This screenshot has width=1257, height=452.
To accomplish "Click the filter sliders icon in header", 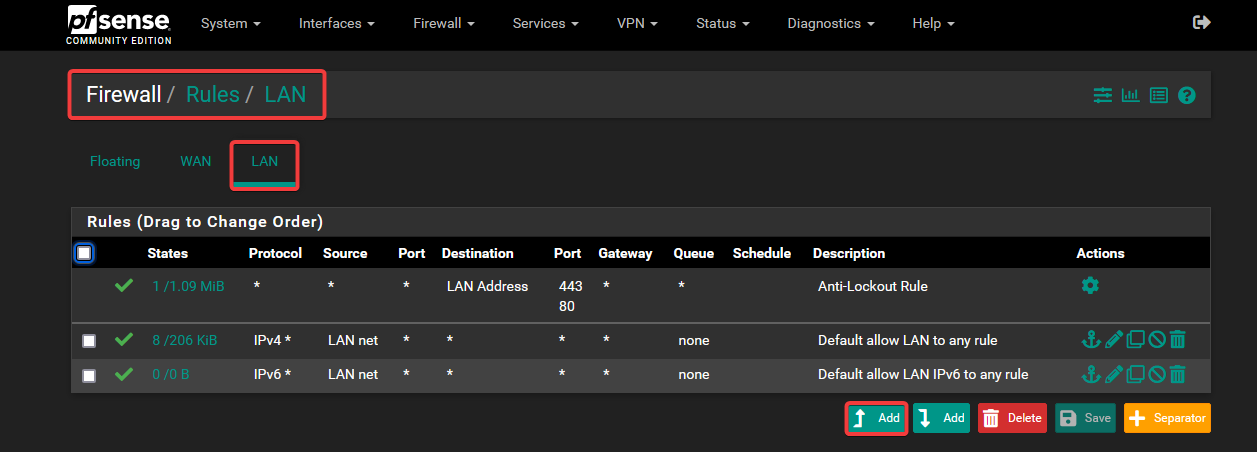I will point(1102,96).
